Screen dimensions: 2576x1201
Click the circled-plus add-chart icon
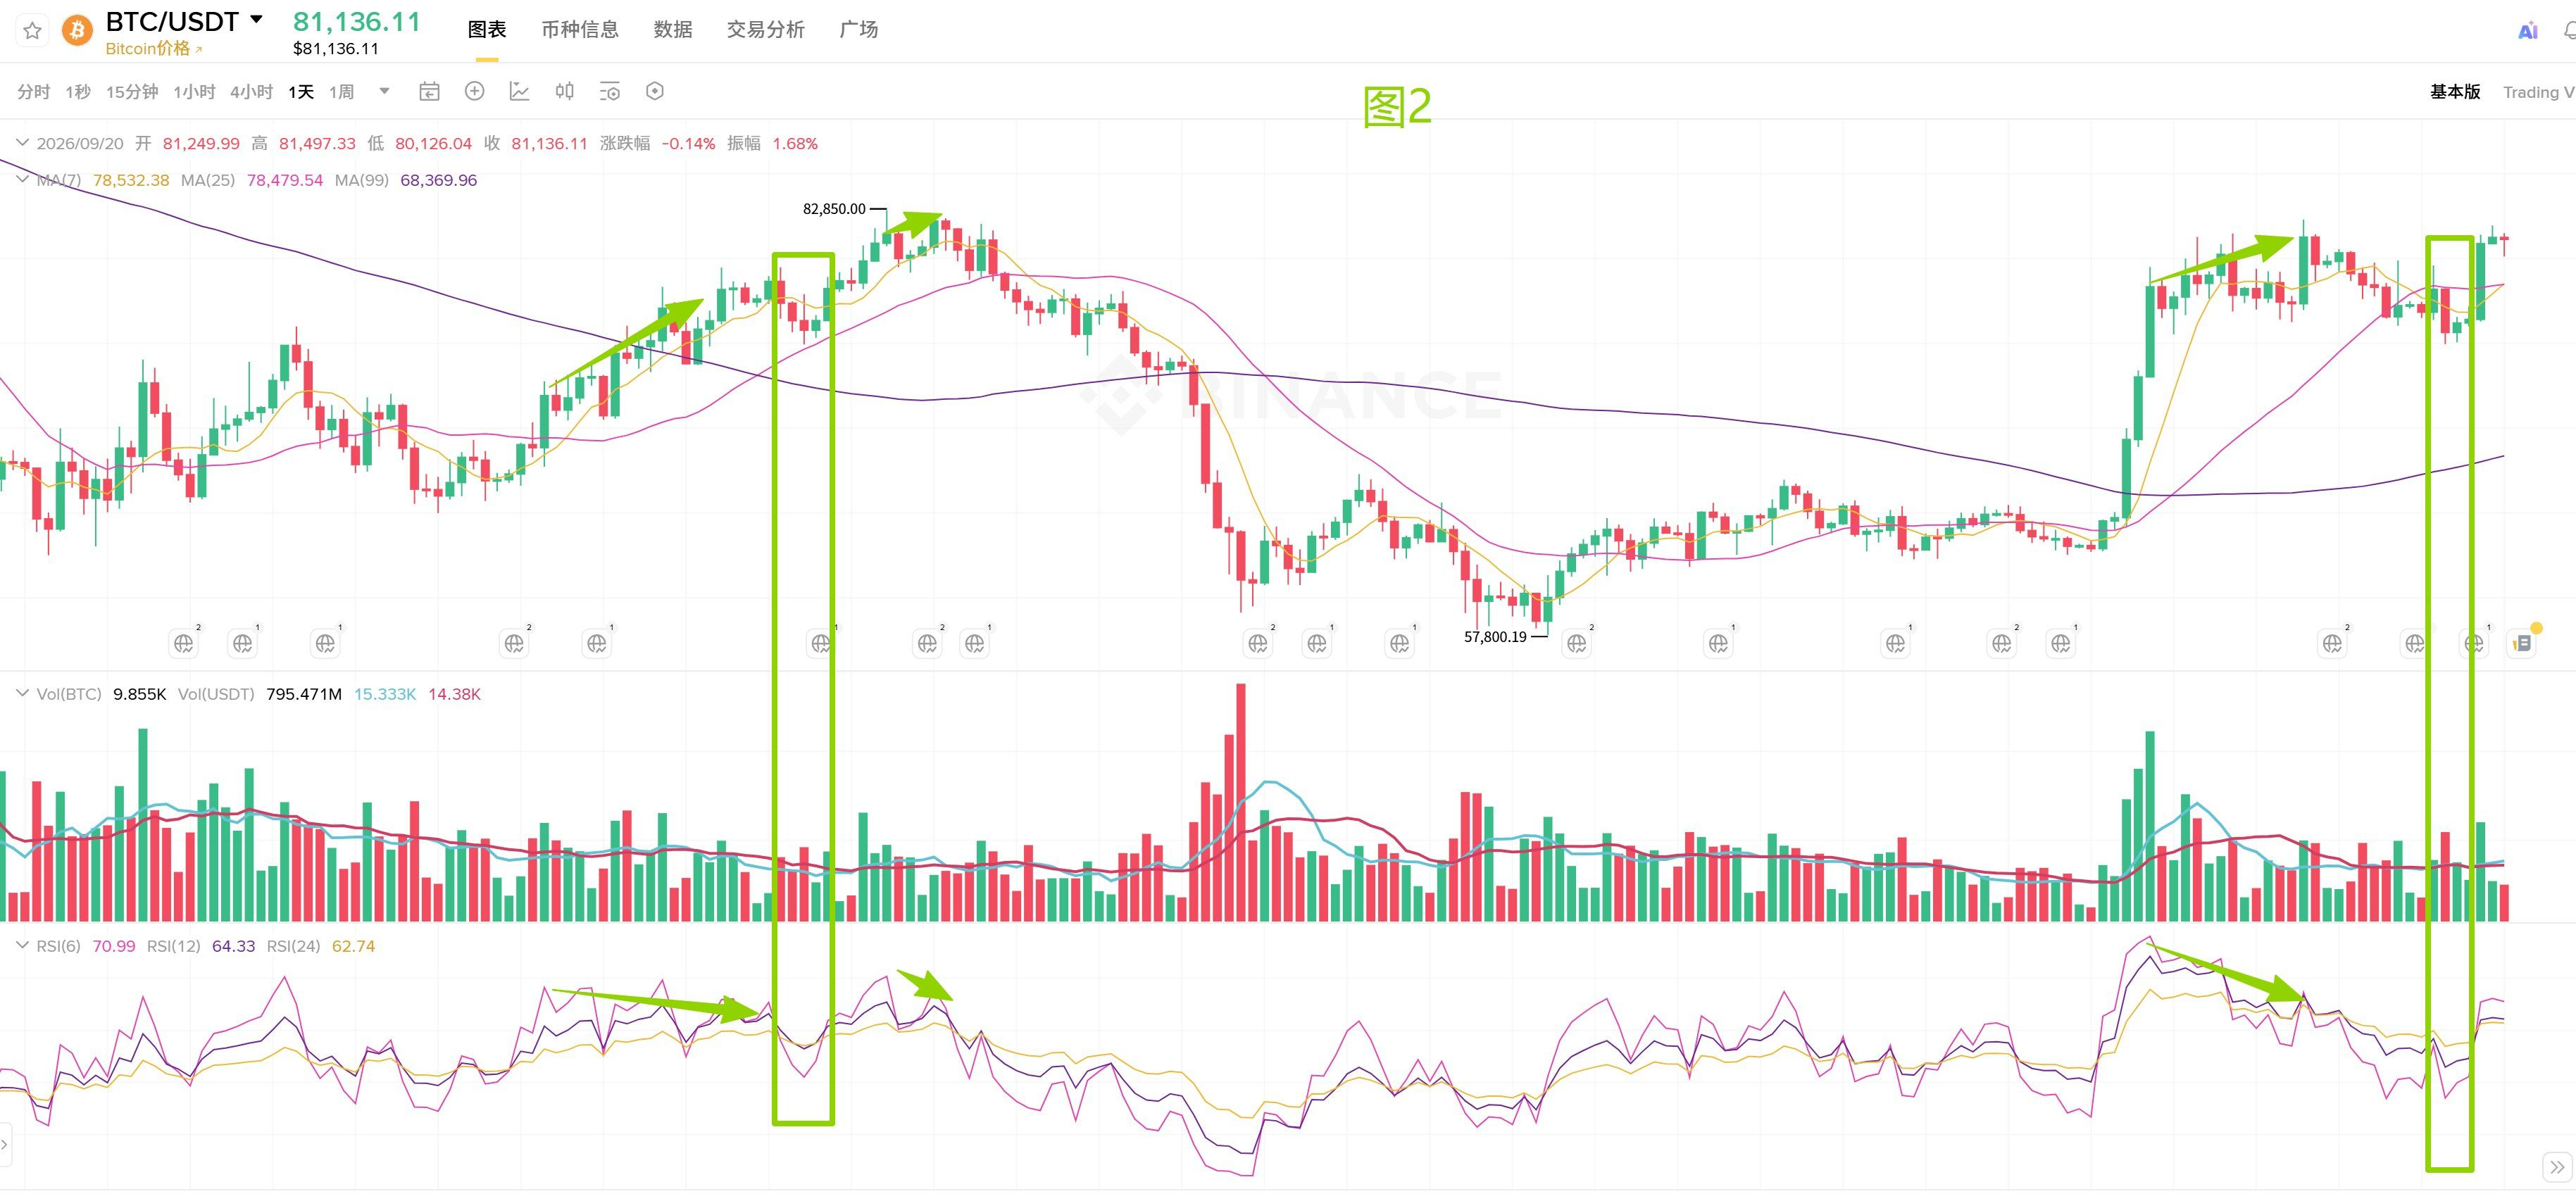[475, 92]
